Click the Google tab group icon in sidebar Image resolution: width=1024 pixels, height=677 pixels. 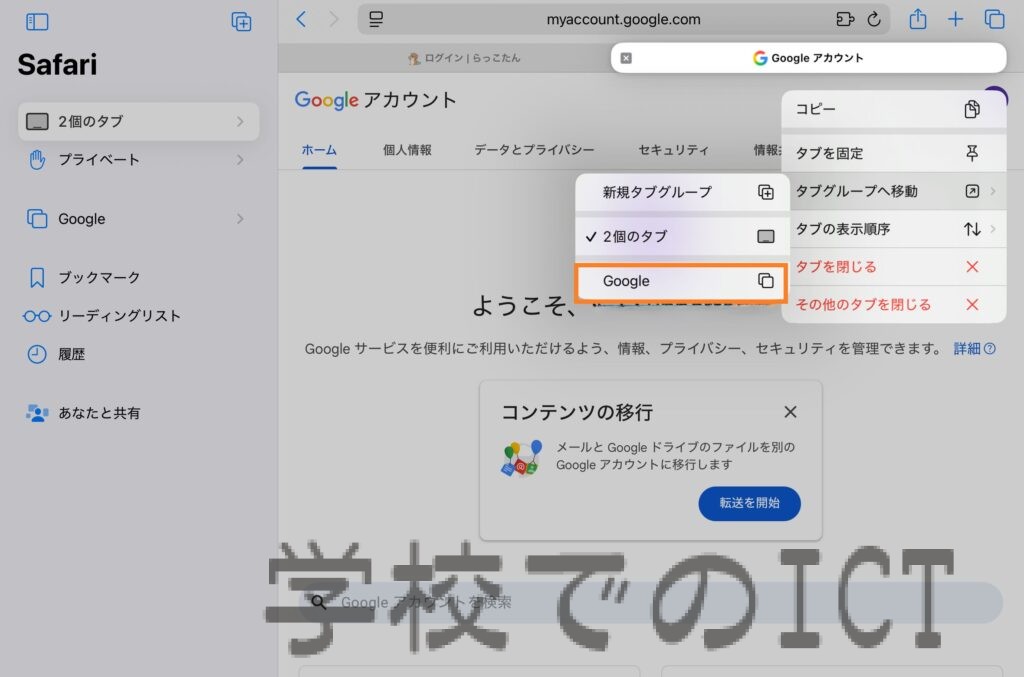tap(37, 219)
